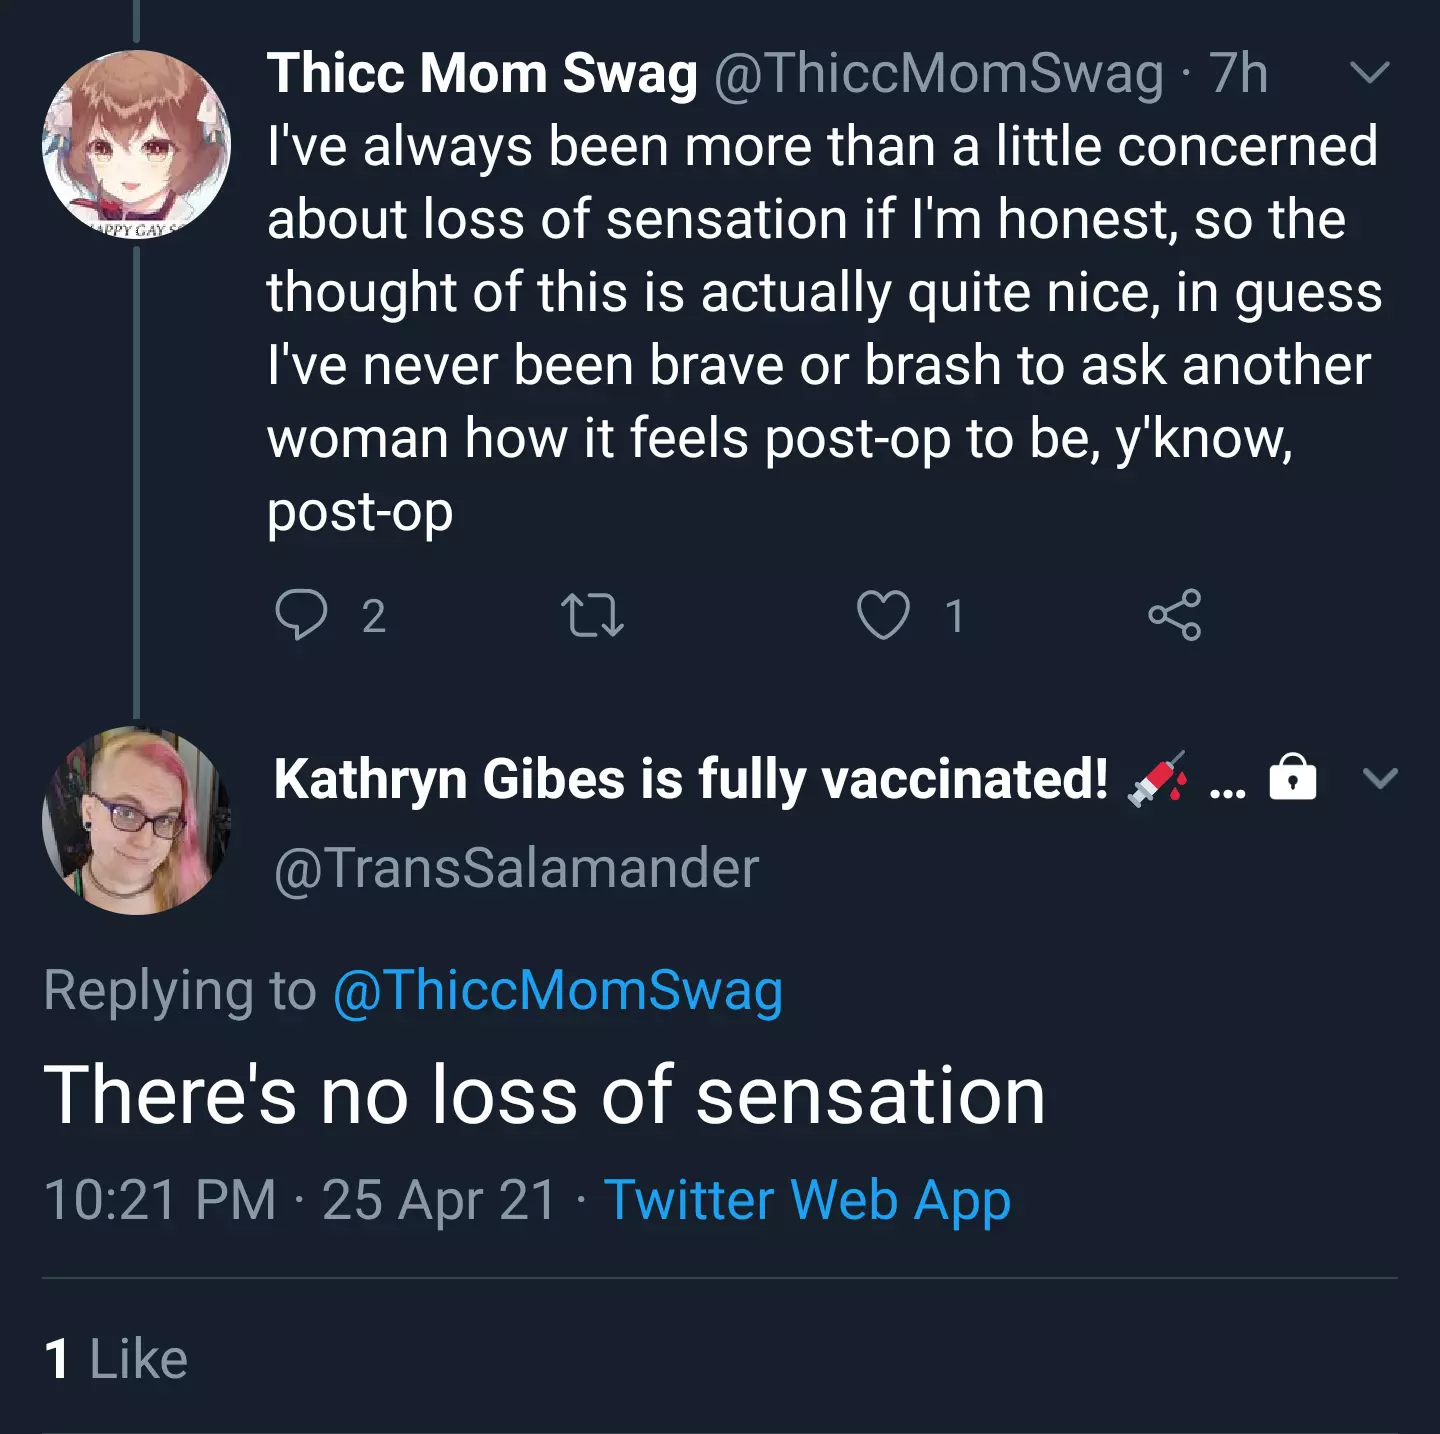The height and width of the screenshot is (1434, 1440).
Task: Open the Kathryn Gibes display name
Action: pyautogui.click(x=690, y=779)
